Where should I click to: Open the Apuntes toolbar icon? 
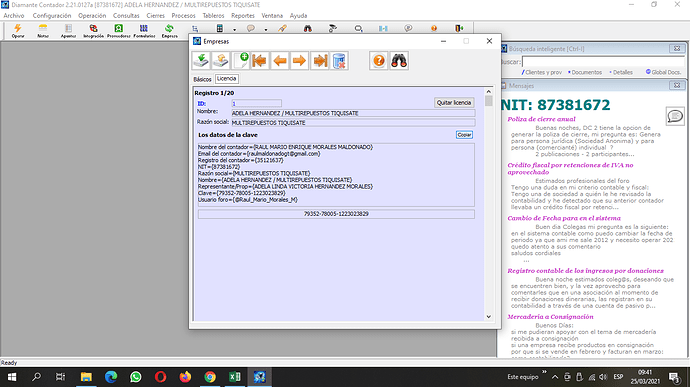[68, 31]
